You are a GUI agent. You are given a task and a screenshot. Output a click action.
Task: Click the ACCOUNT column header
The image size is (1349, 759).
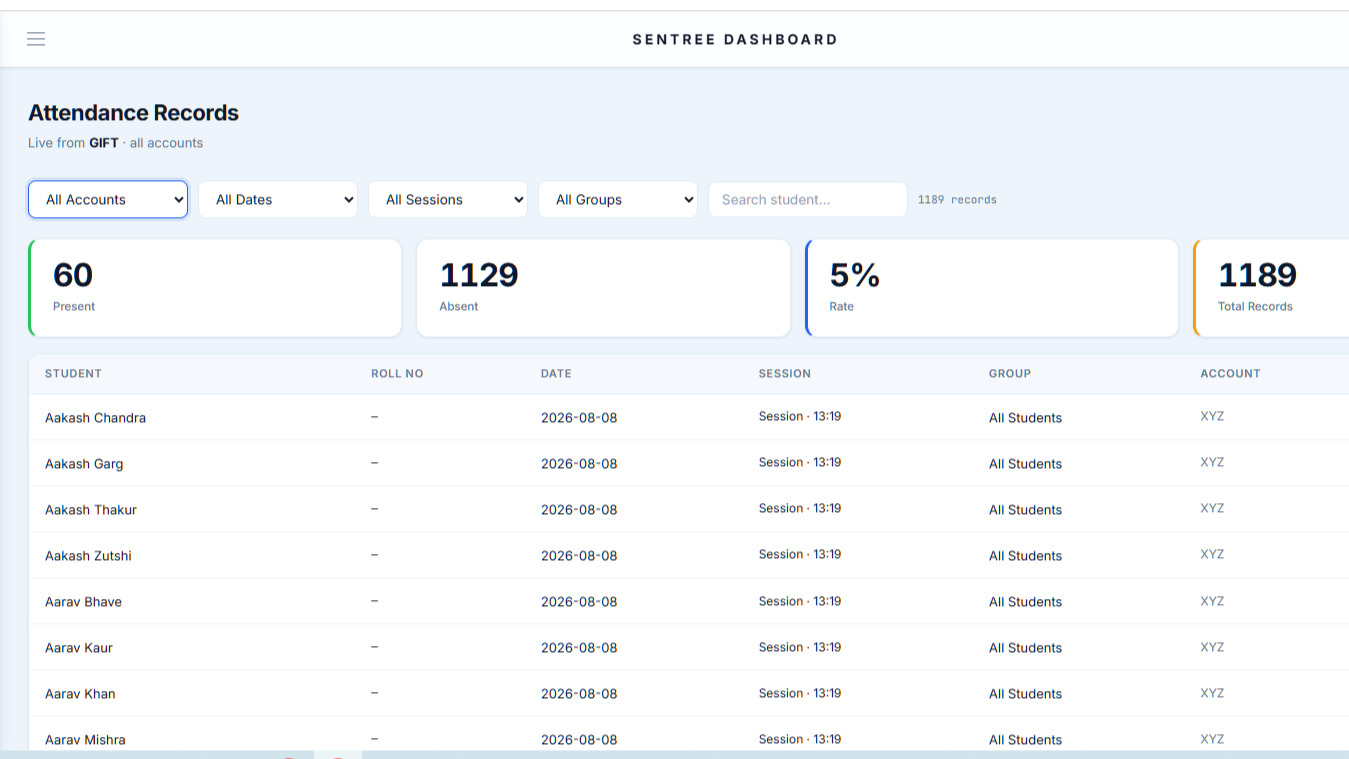1230,373
